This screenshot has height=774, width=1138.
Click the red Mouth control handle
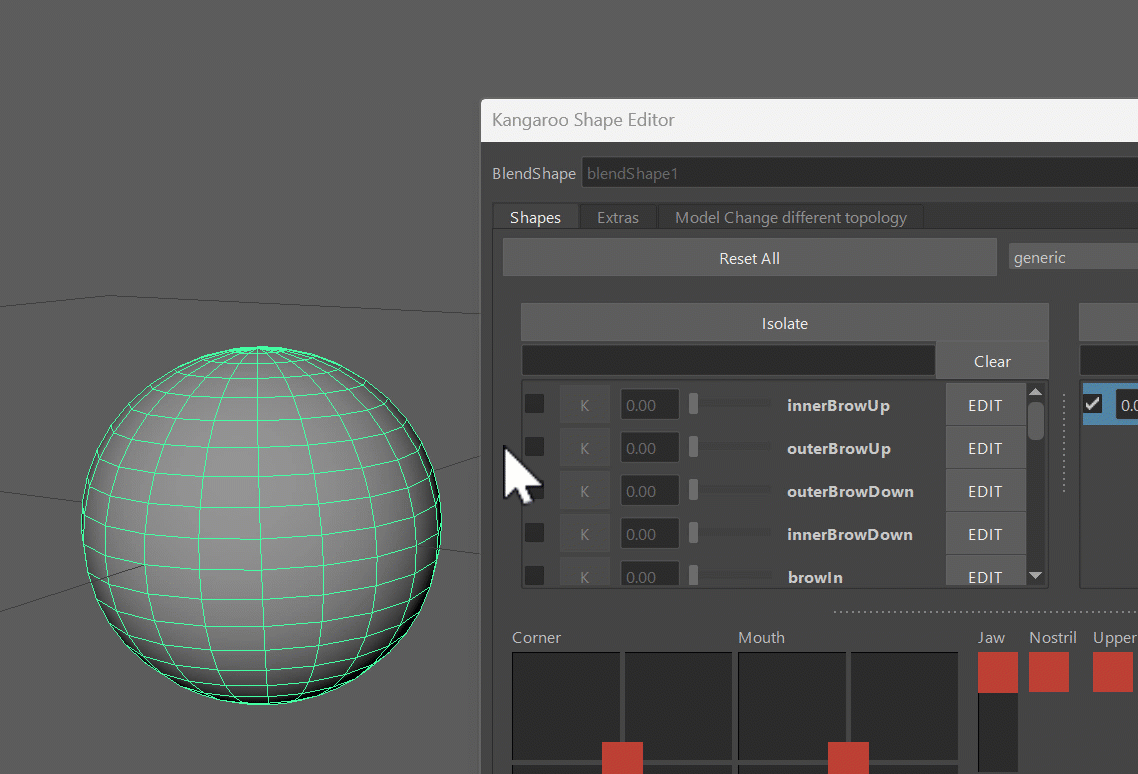pyautogui.click(x=848, y=758)
